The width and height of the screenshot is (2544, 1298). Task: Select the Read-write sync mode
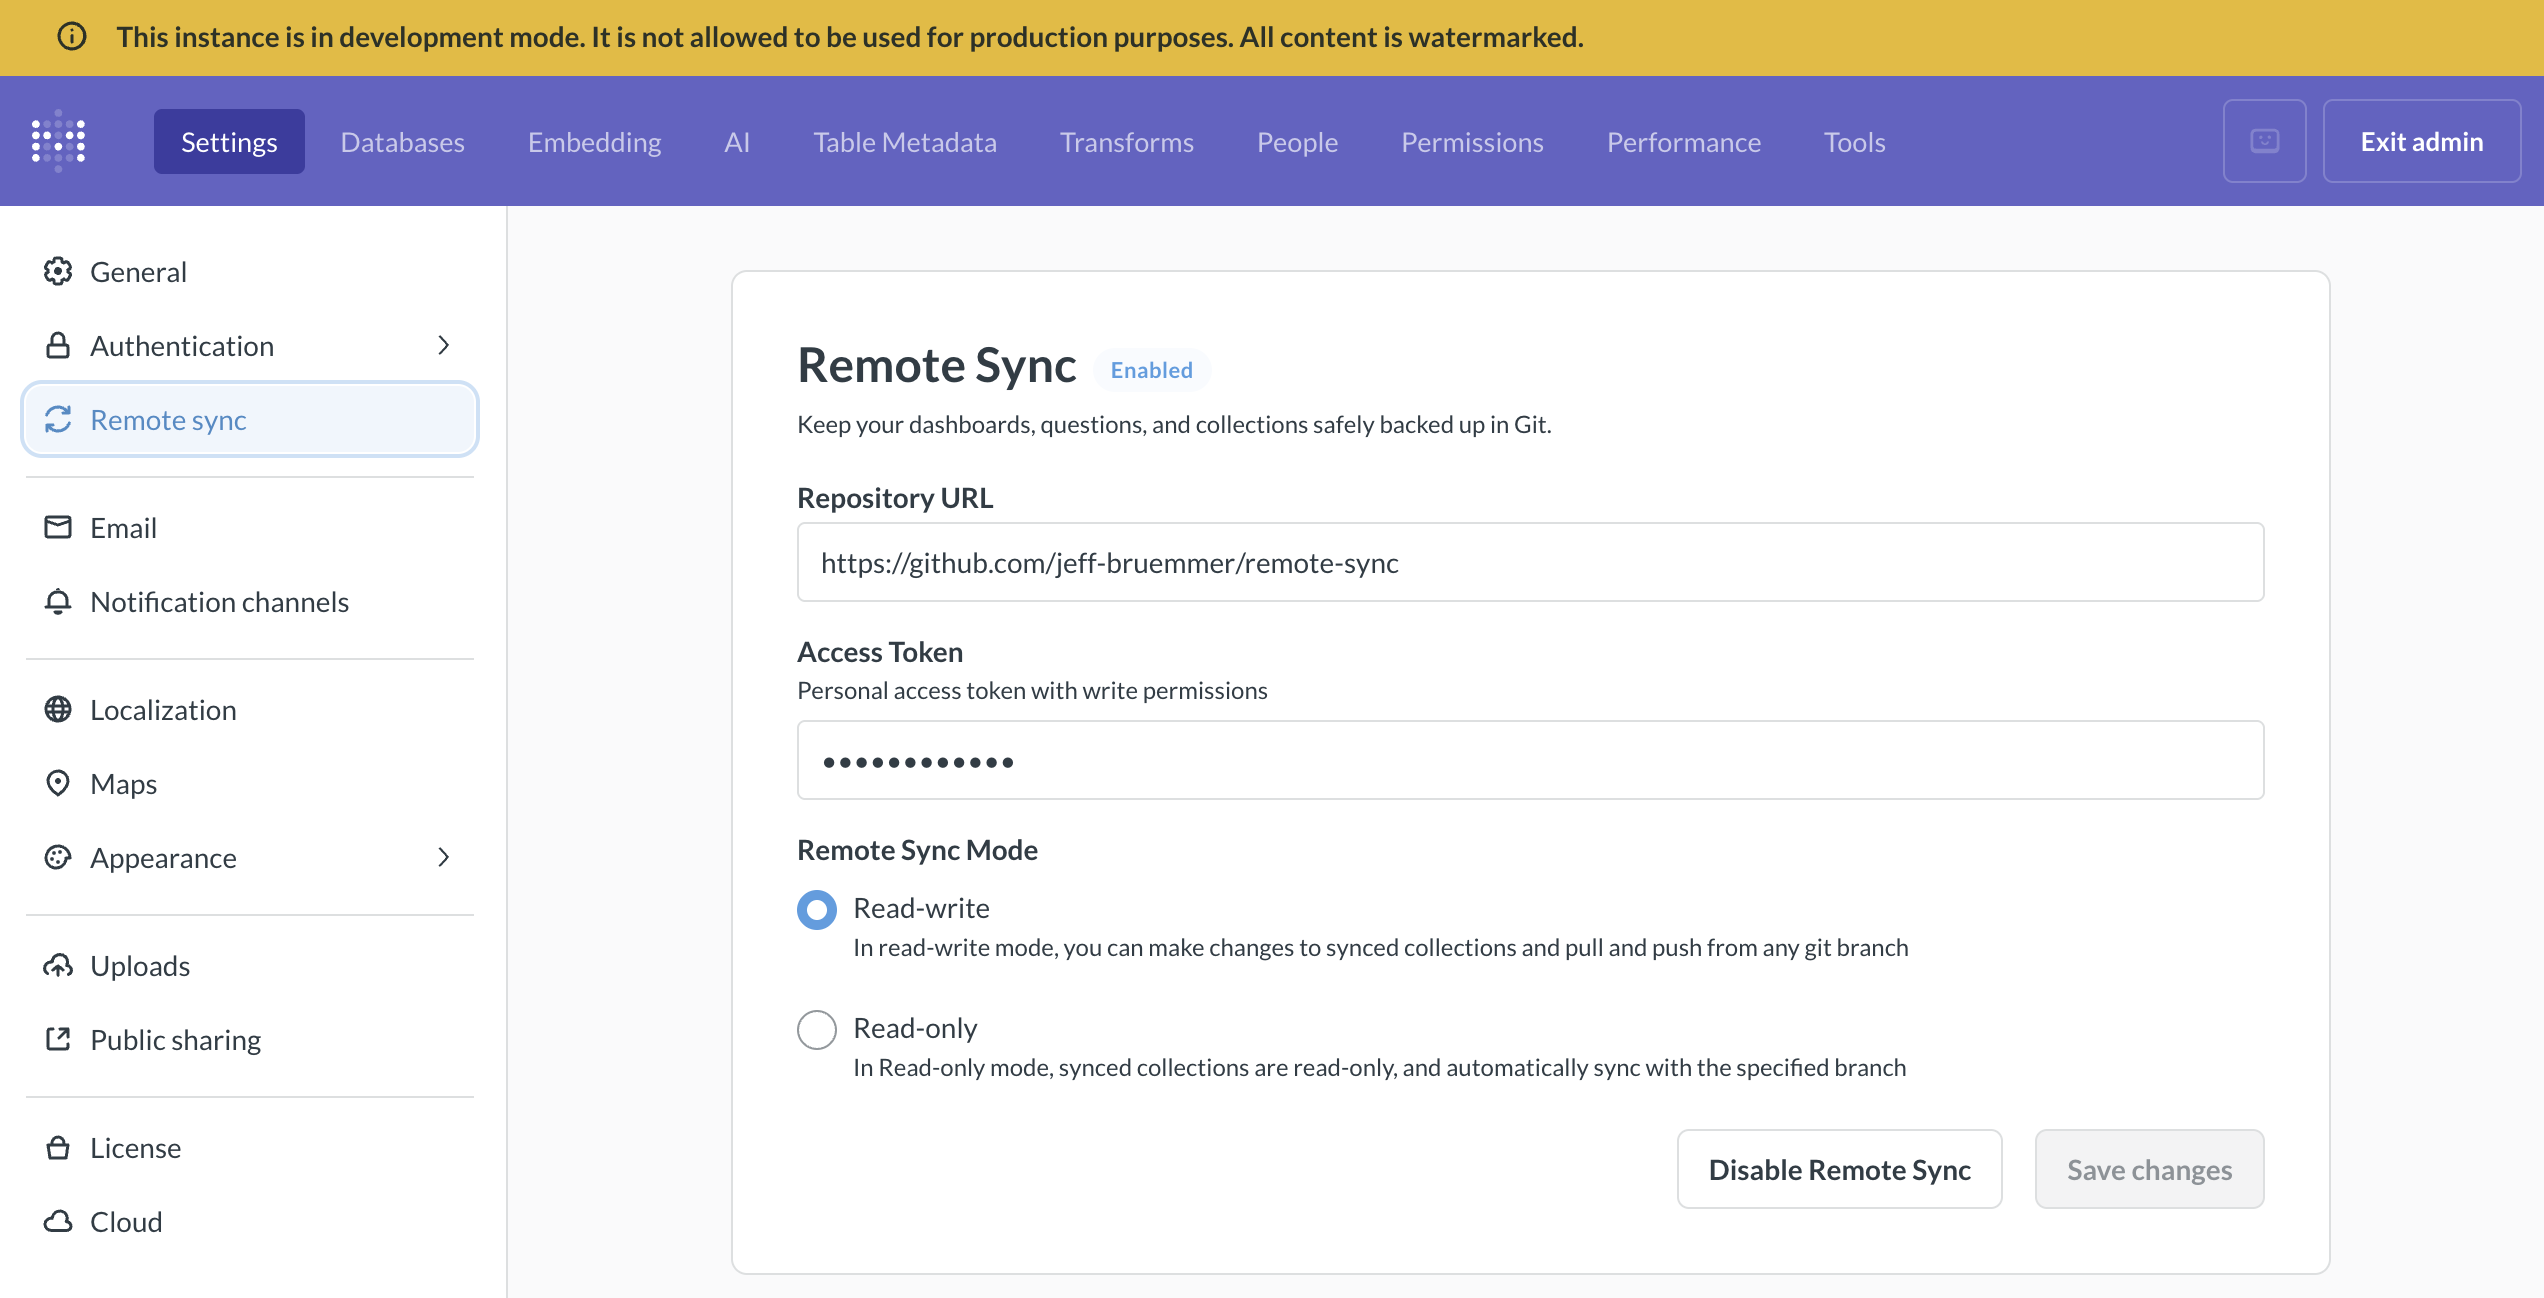[x=816, y=909]
